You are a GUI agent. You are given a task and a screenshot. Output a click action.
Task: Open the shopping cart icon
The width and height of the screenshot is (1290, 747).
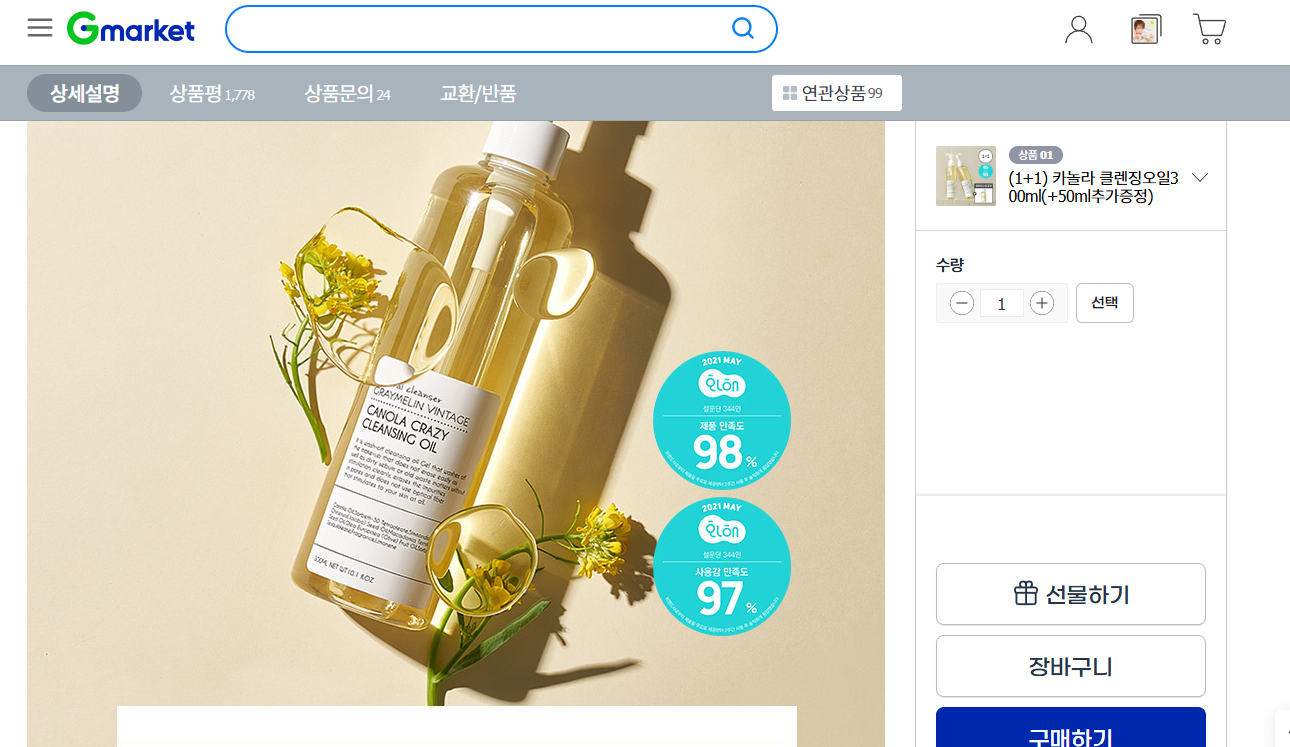[x=1210, y=30]
